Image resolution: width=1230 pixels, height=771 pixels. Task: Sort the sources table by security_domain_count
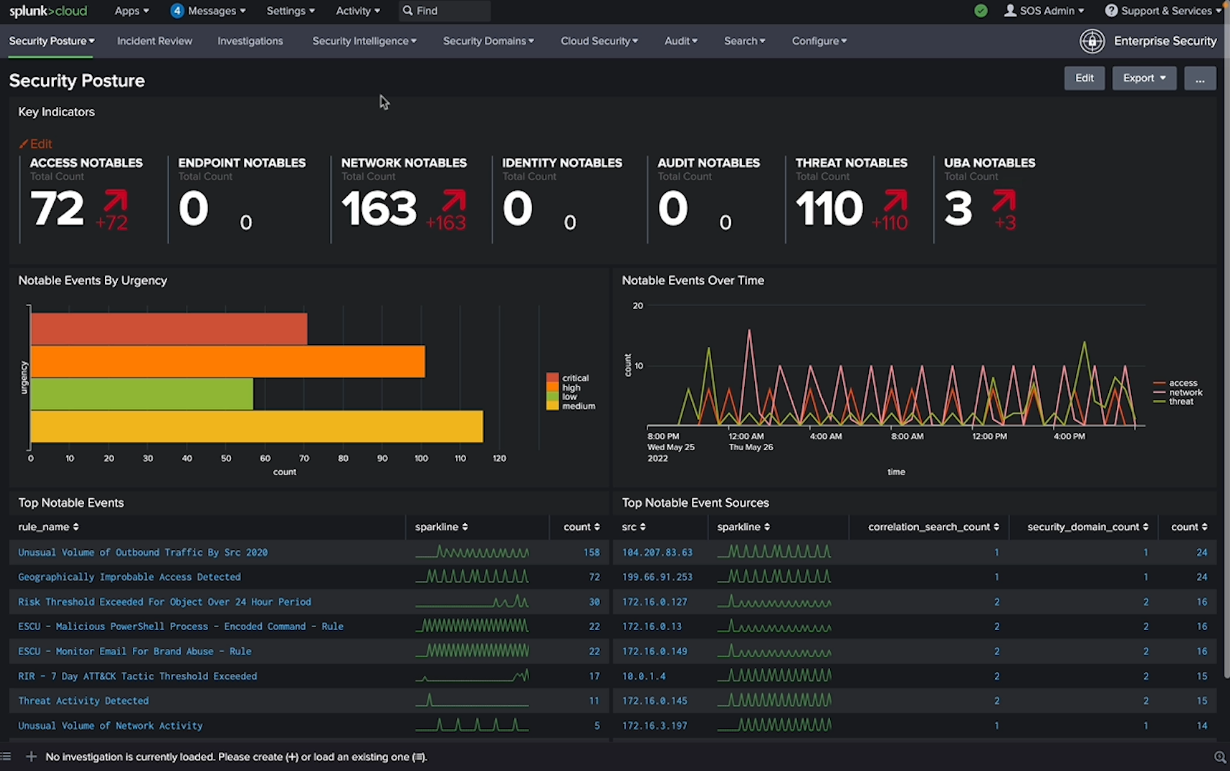pos(1088,527)
